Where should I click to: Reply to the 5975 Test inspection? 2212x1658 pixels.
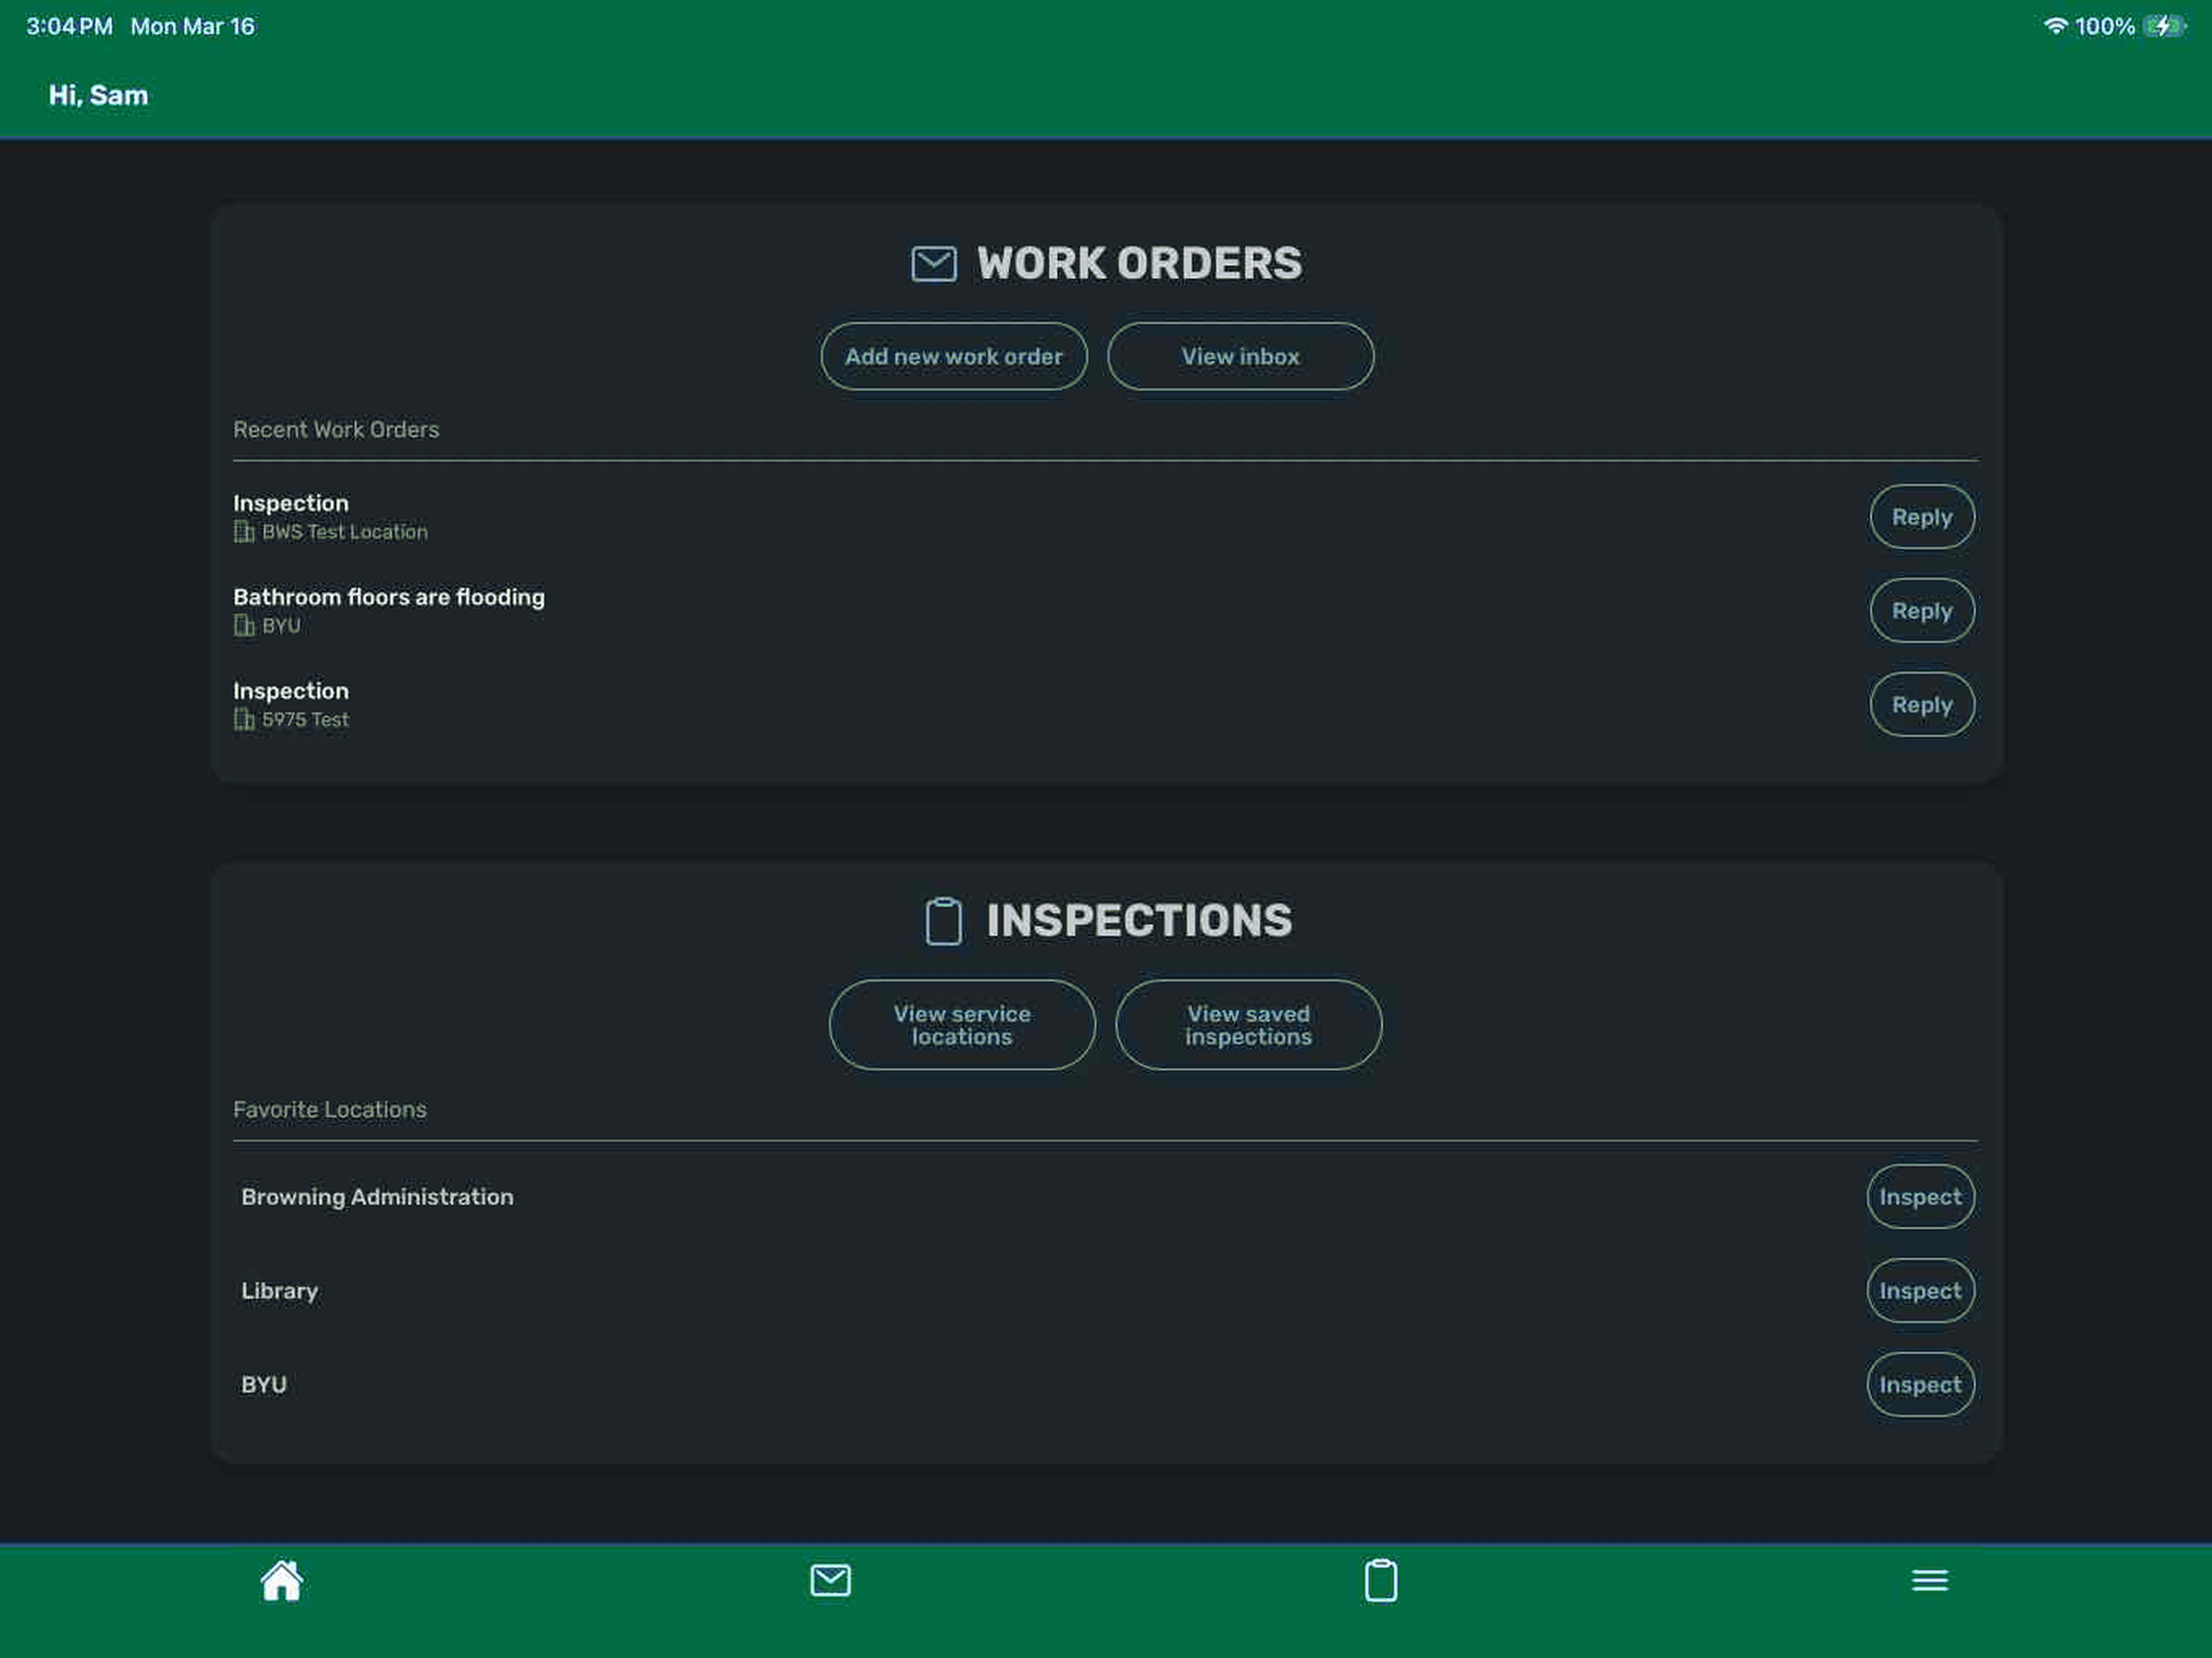1922,705
